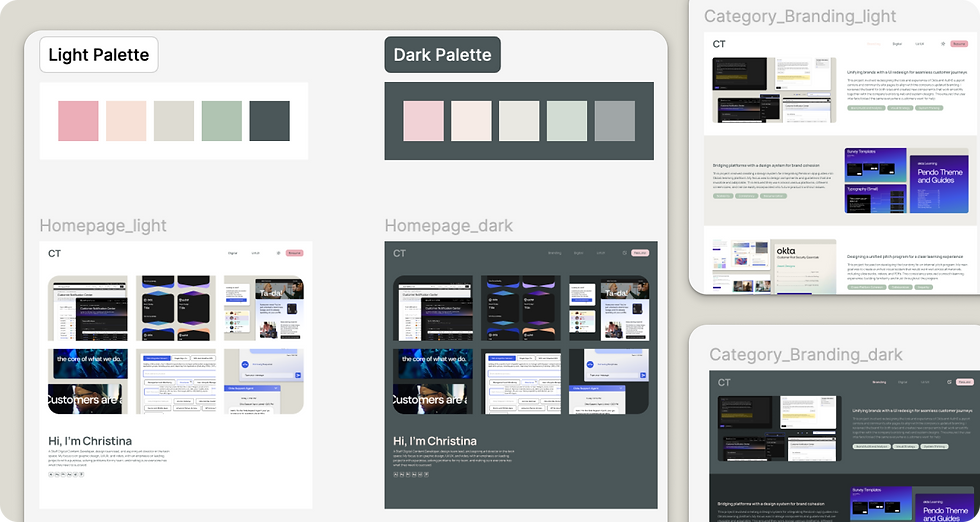Open the Digital nav item in Homepage_light
This screenshot has height=522, width=980.
tap(232, 253)
